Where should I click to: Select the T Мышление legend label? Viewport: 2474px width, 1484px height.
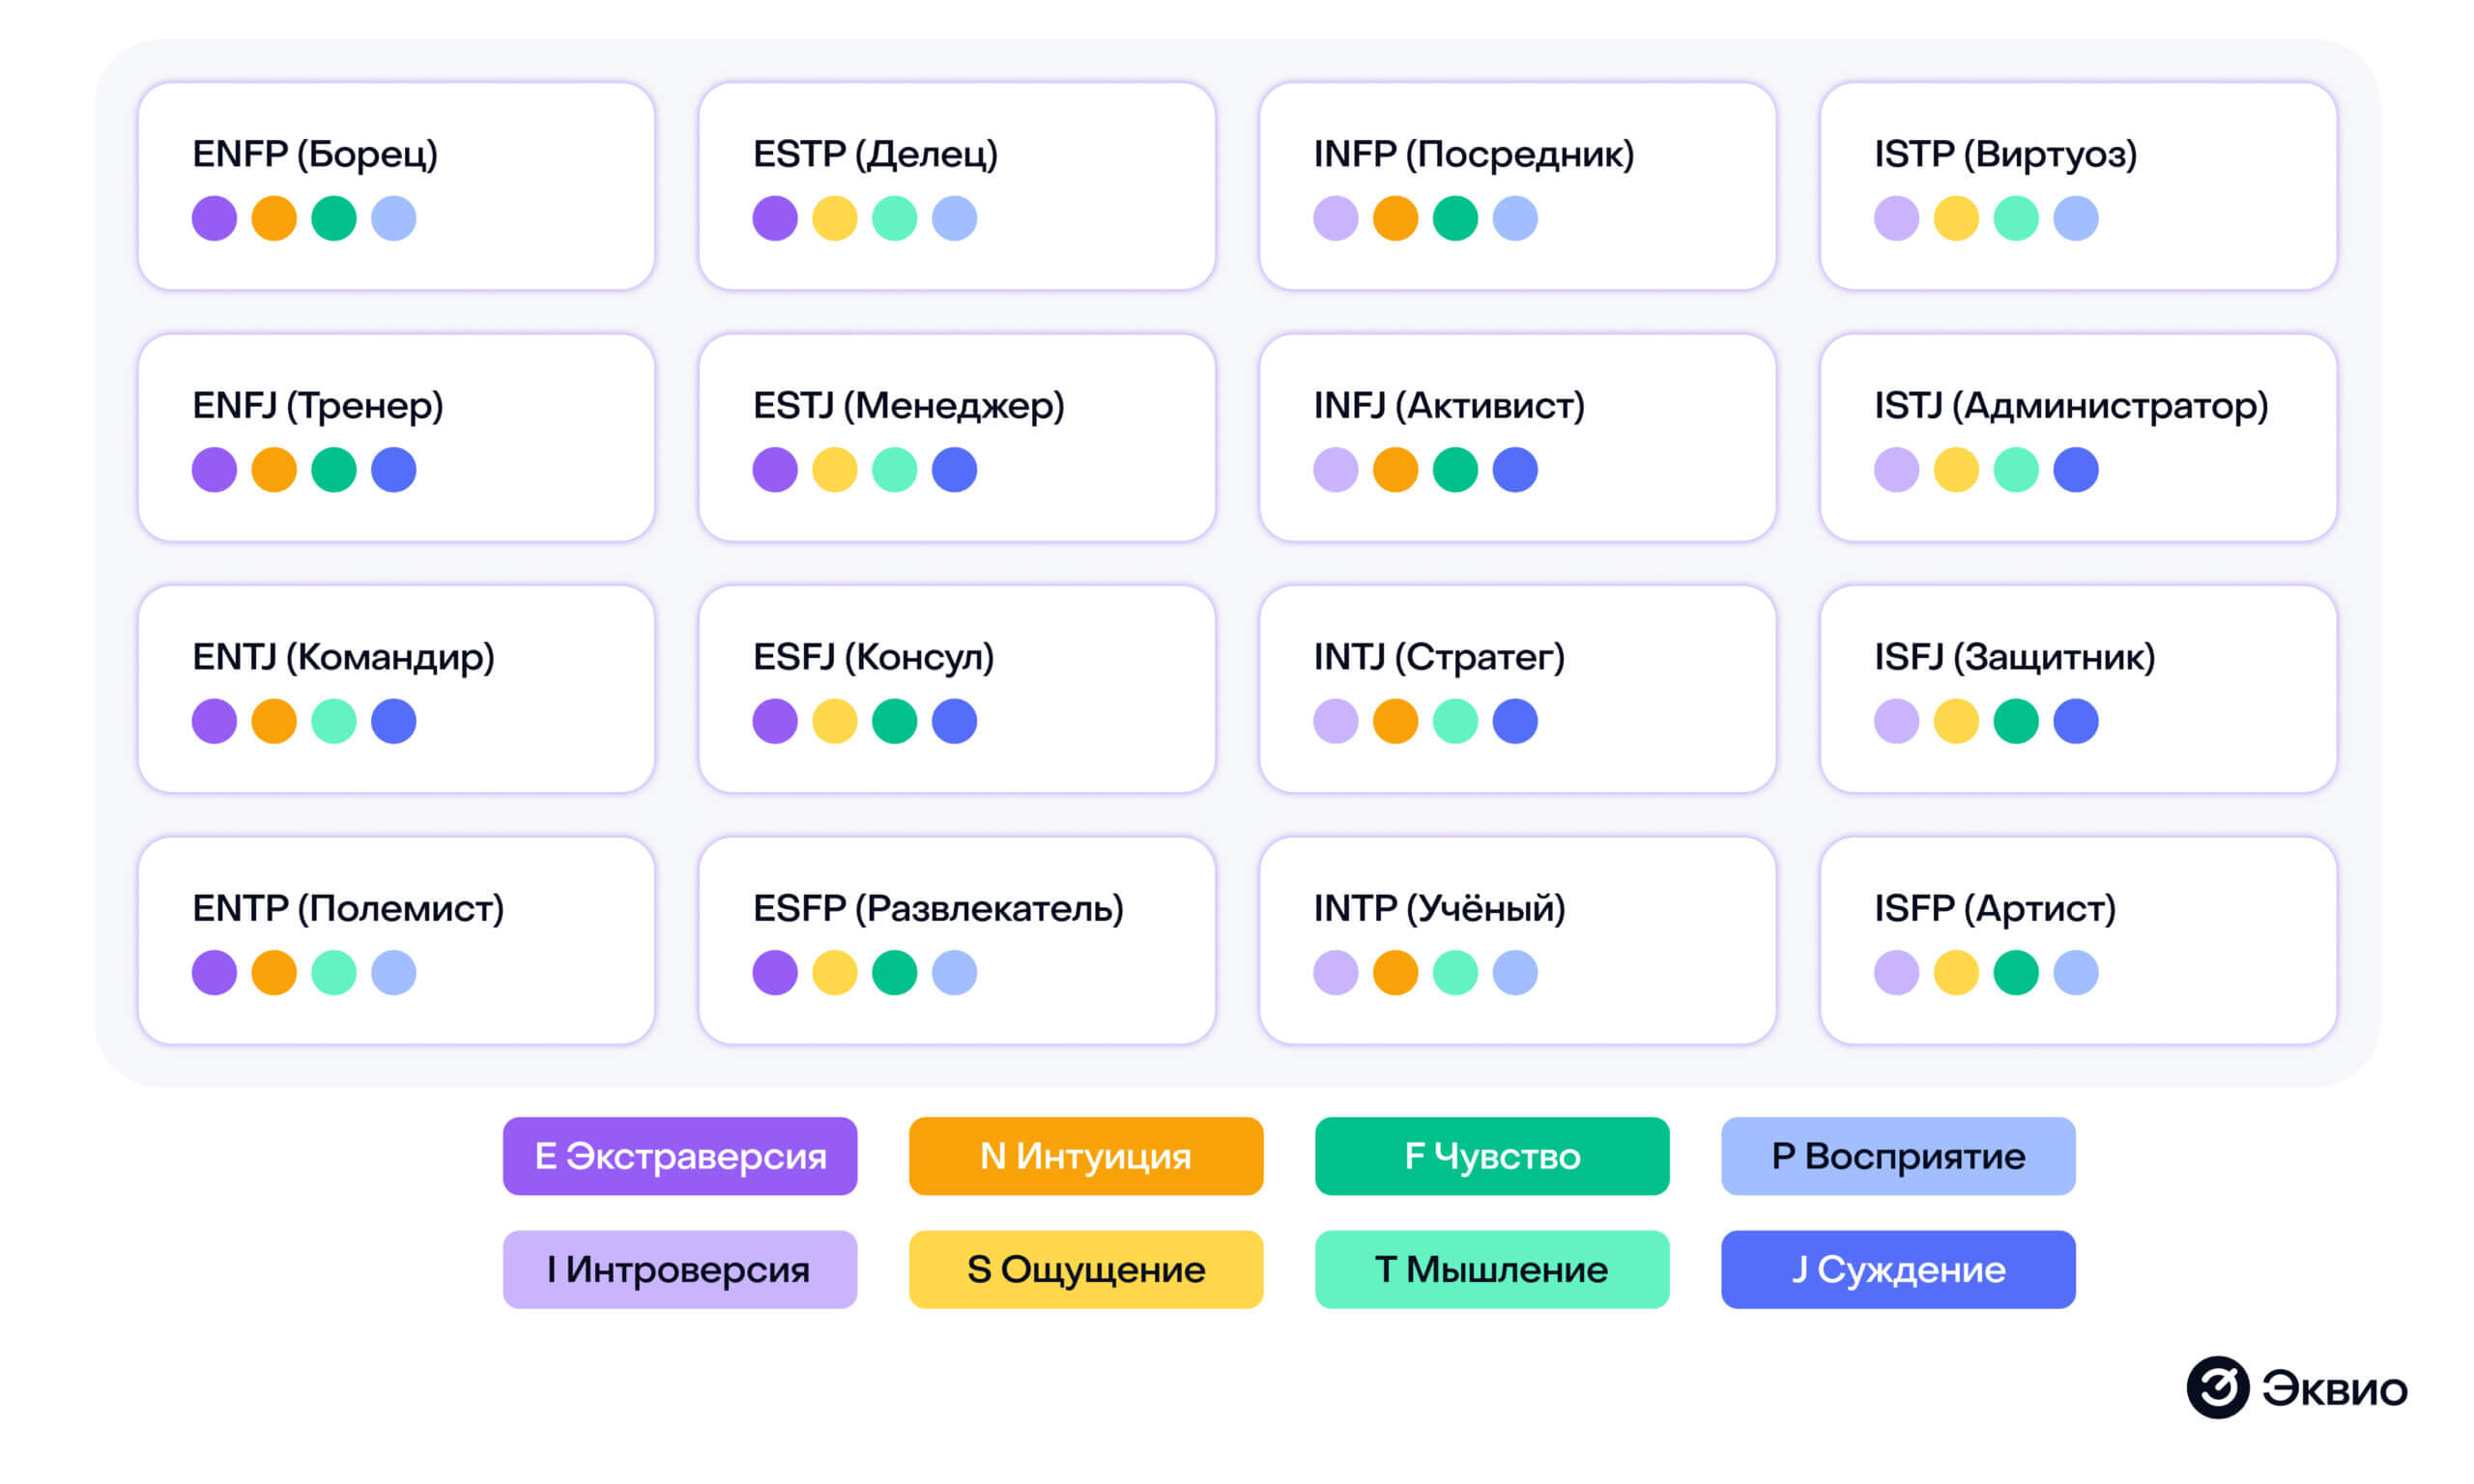(x=1492, y=1269)
